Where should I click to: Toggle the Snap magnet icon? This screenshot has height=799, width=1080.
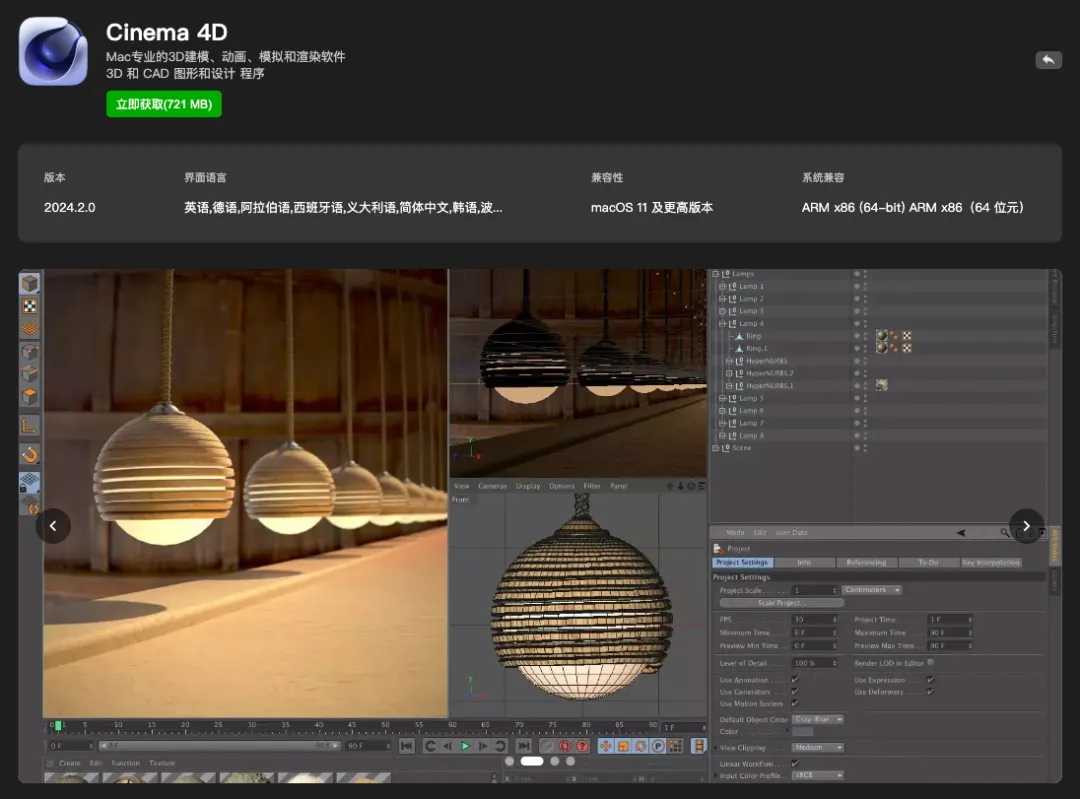coord(30,454)
